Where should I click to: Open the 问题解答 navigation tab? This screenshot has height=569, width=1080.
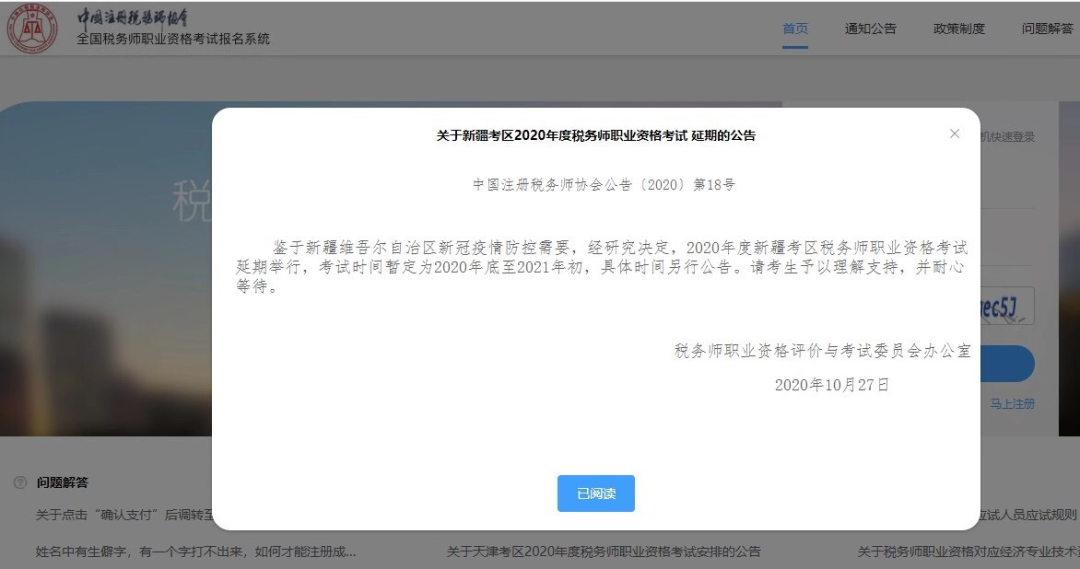click(x=1047, y=29)
